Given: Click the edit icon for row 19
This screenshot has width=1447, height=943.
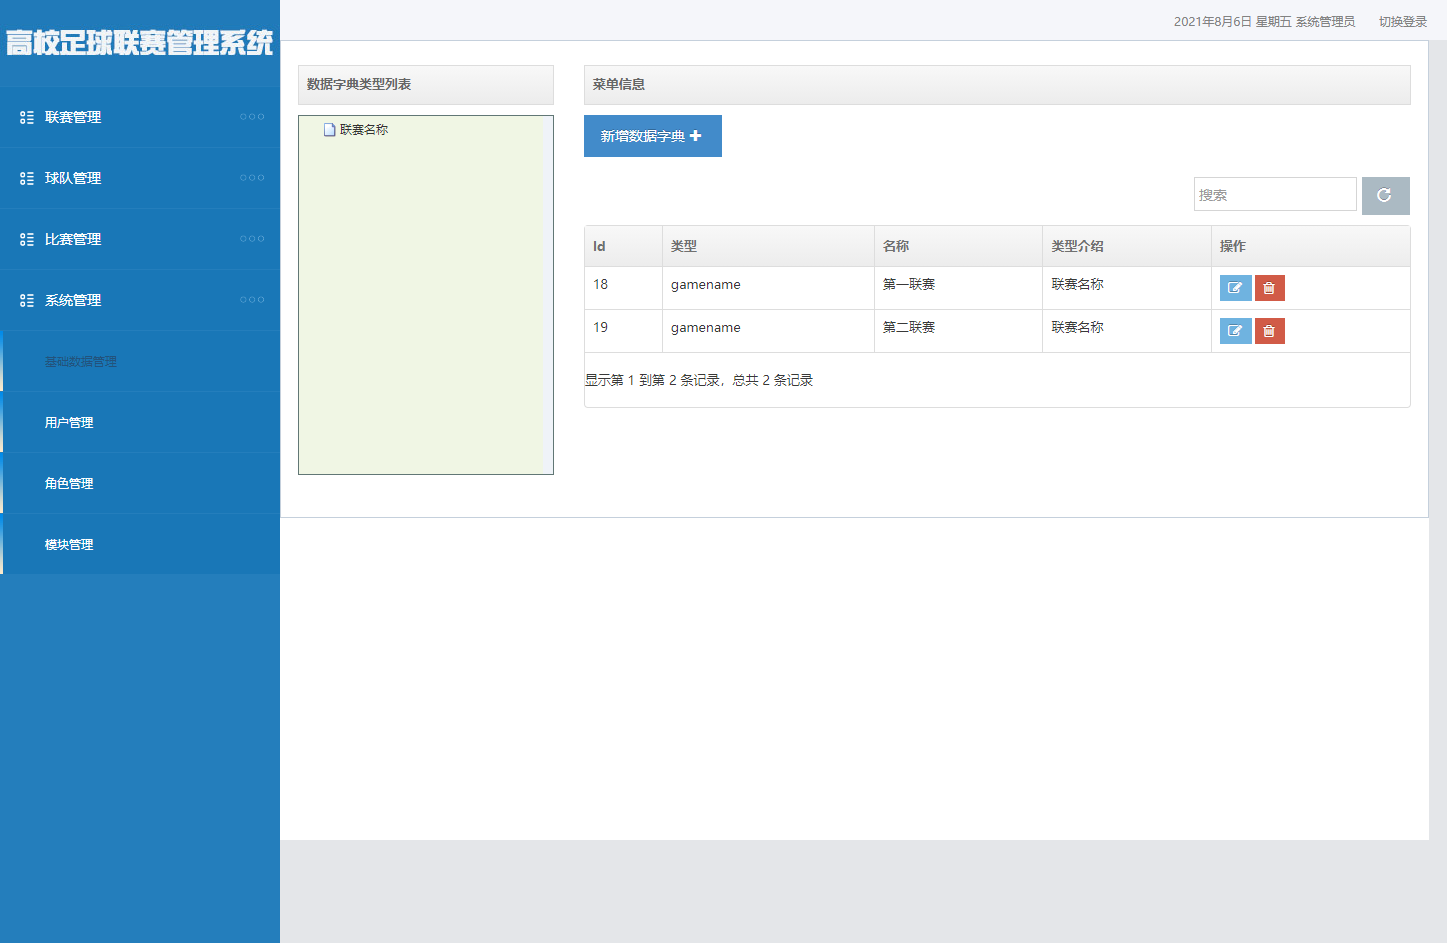Looking at the screenshot, I should (x=1235, y=331).
